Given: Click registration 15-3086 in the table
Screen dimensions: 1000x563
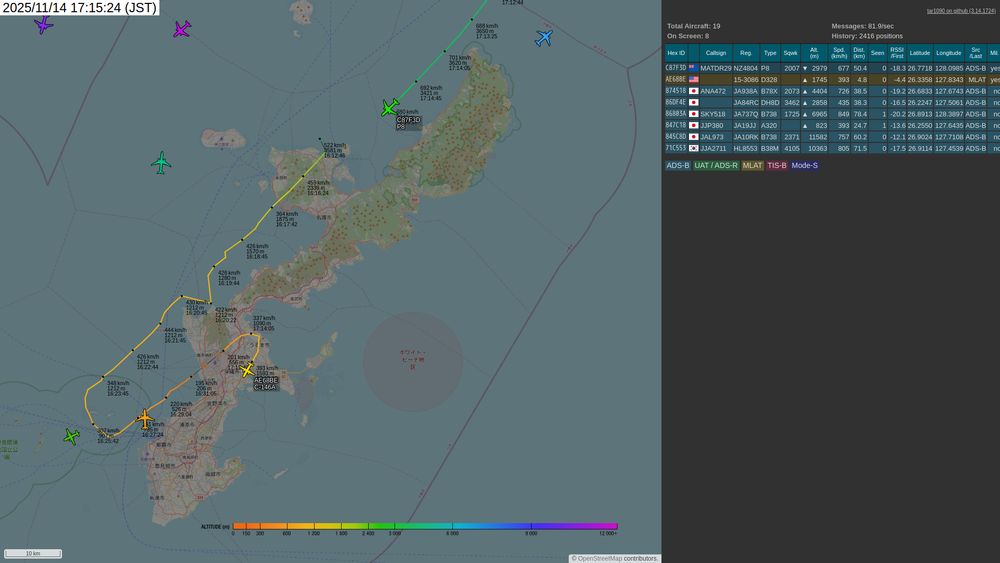Looking at the screenshot, I should pos(746,80).
